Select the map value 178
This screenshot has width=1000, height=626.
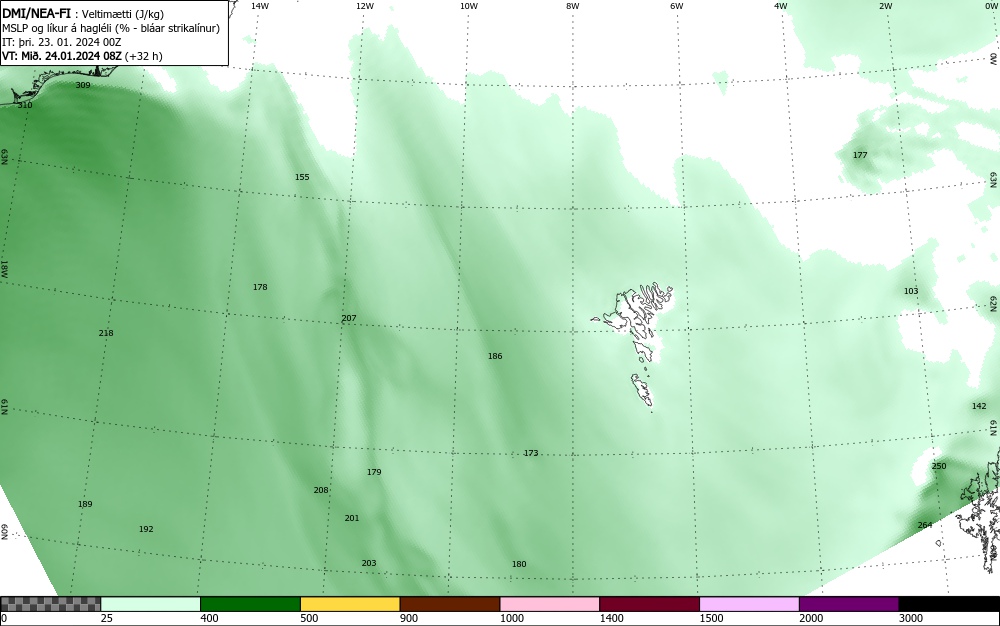[260, 287]
